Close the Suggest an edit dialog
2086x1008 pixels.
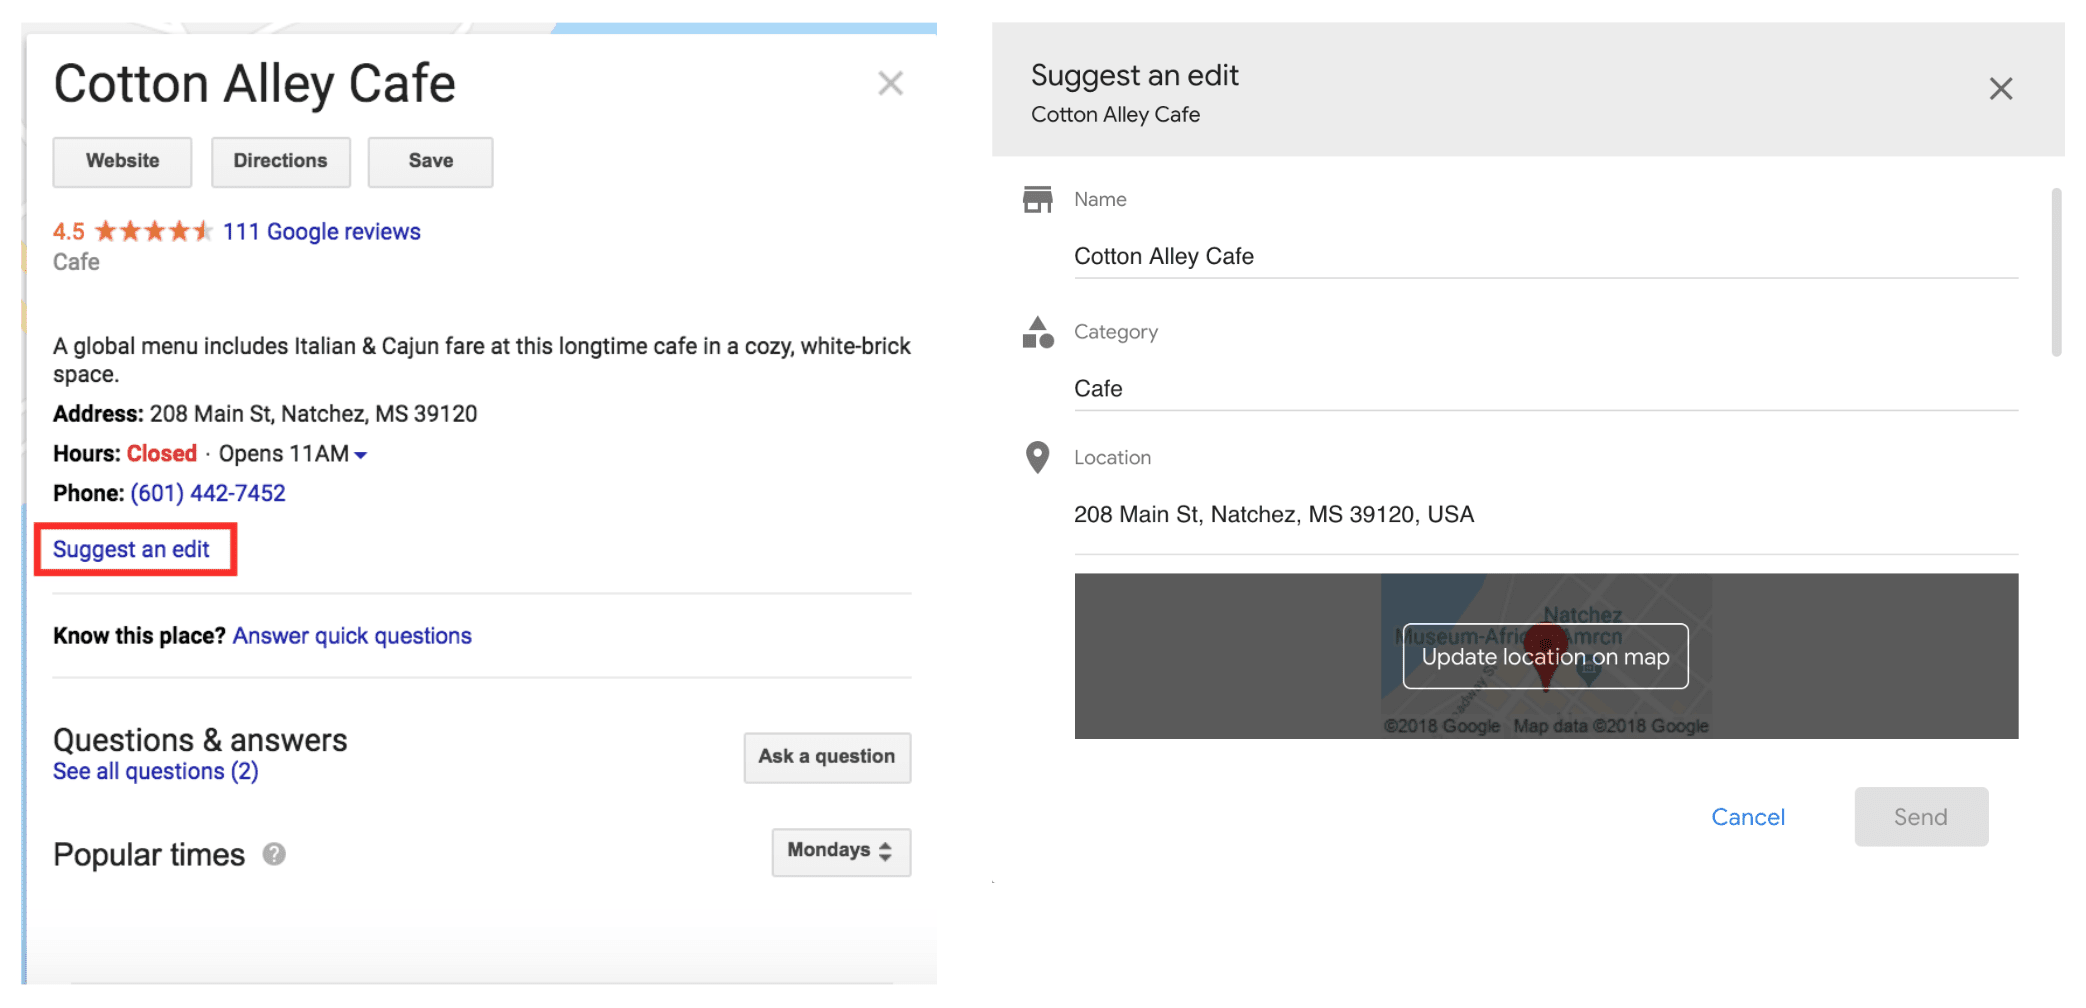(2000, 89)
